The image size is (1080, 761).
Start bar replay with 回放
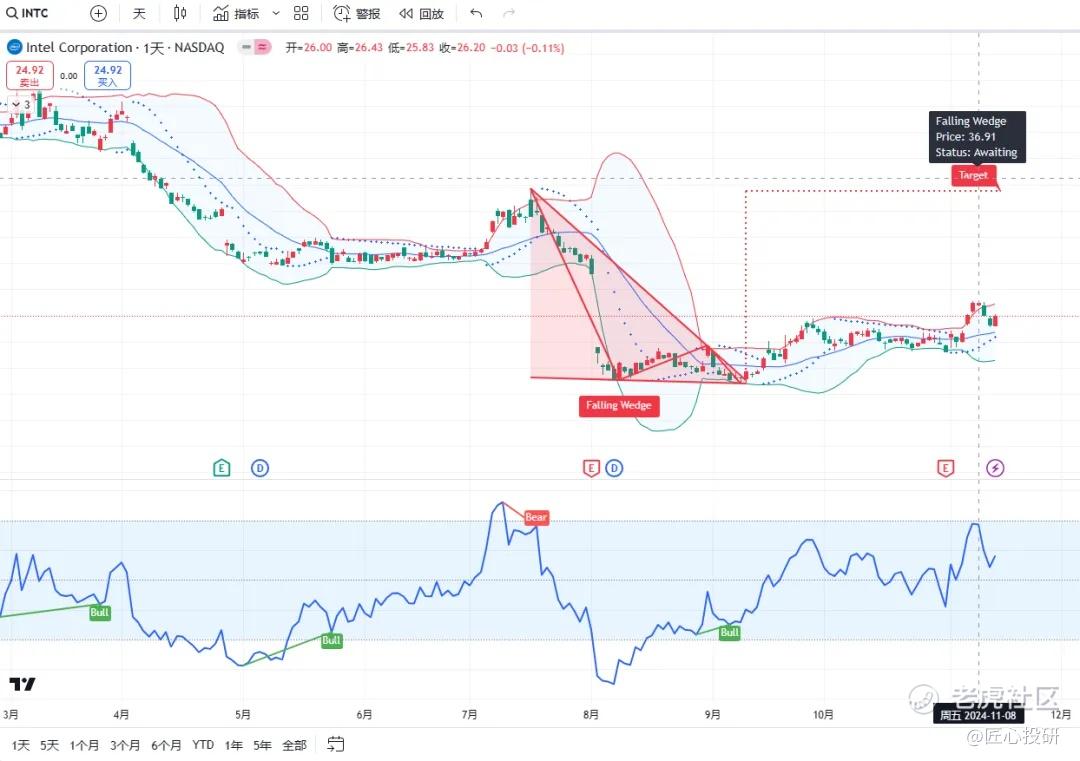coord(422,13)
